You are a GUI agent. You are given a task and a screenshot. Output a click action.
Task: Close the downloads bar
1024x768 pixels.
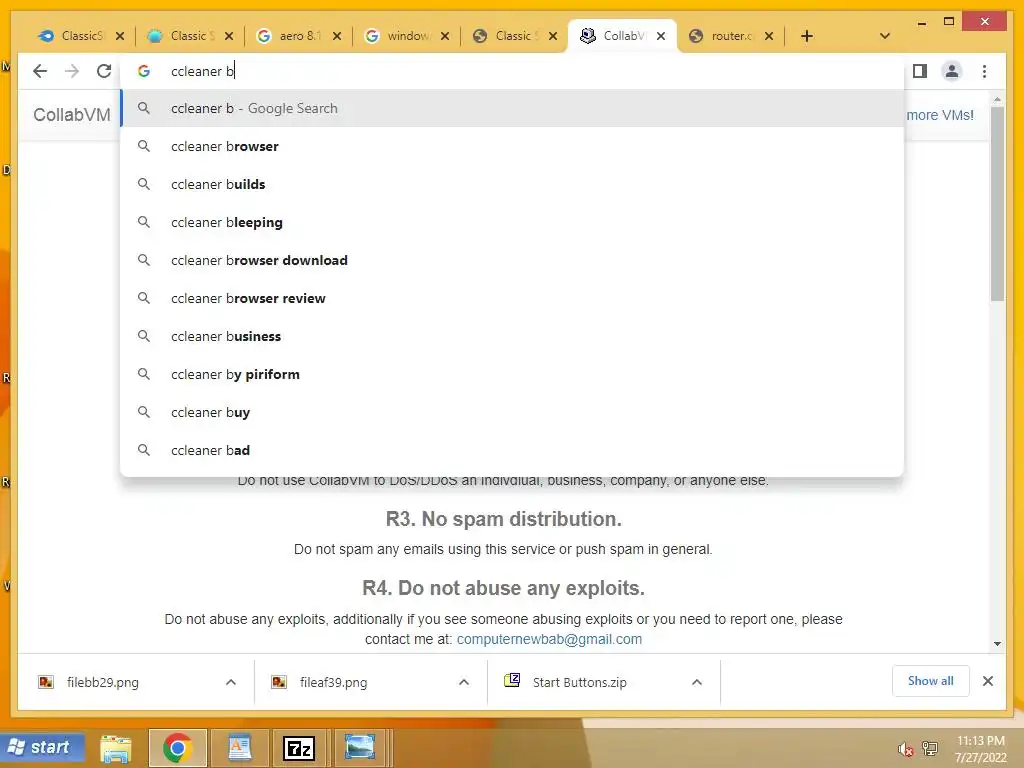[988, 681]
